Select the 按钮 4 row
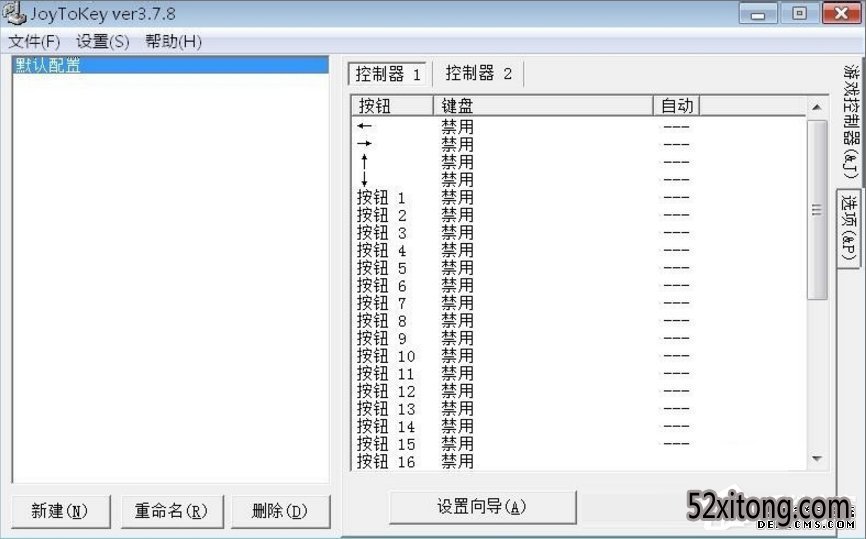 point(579,250)
